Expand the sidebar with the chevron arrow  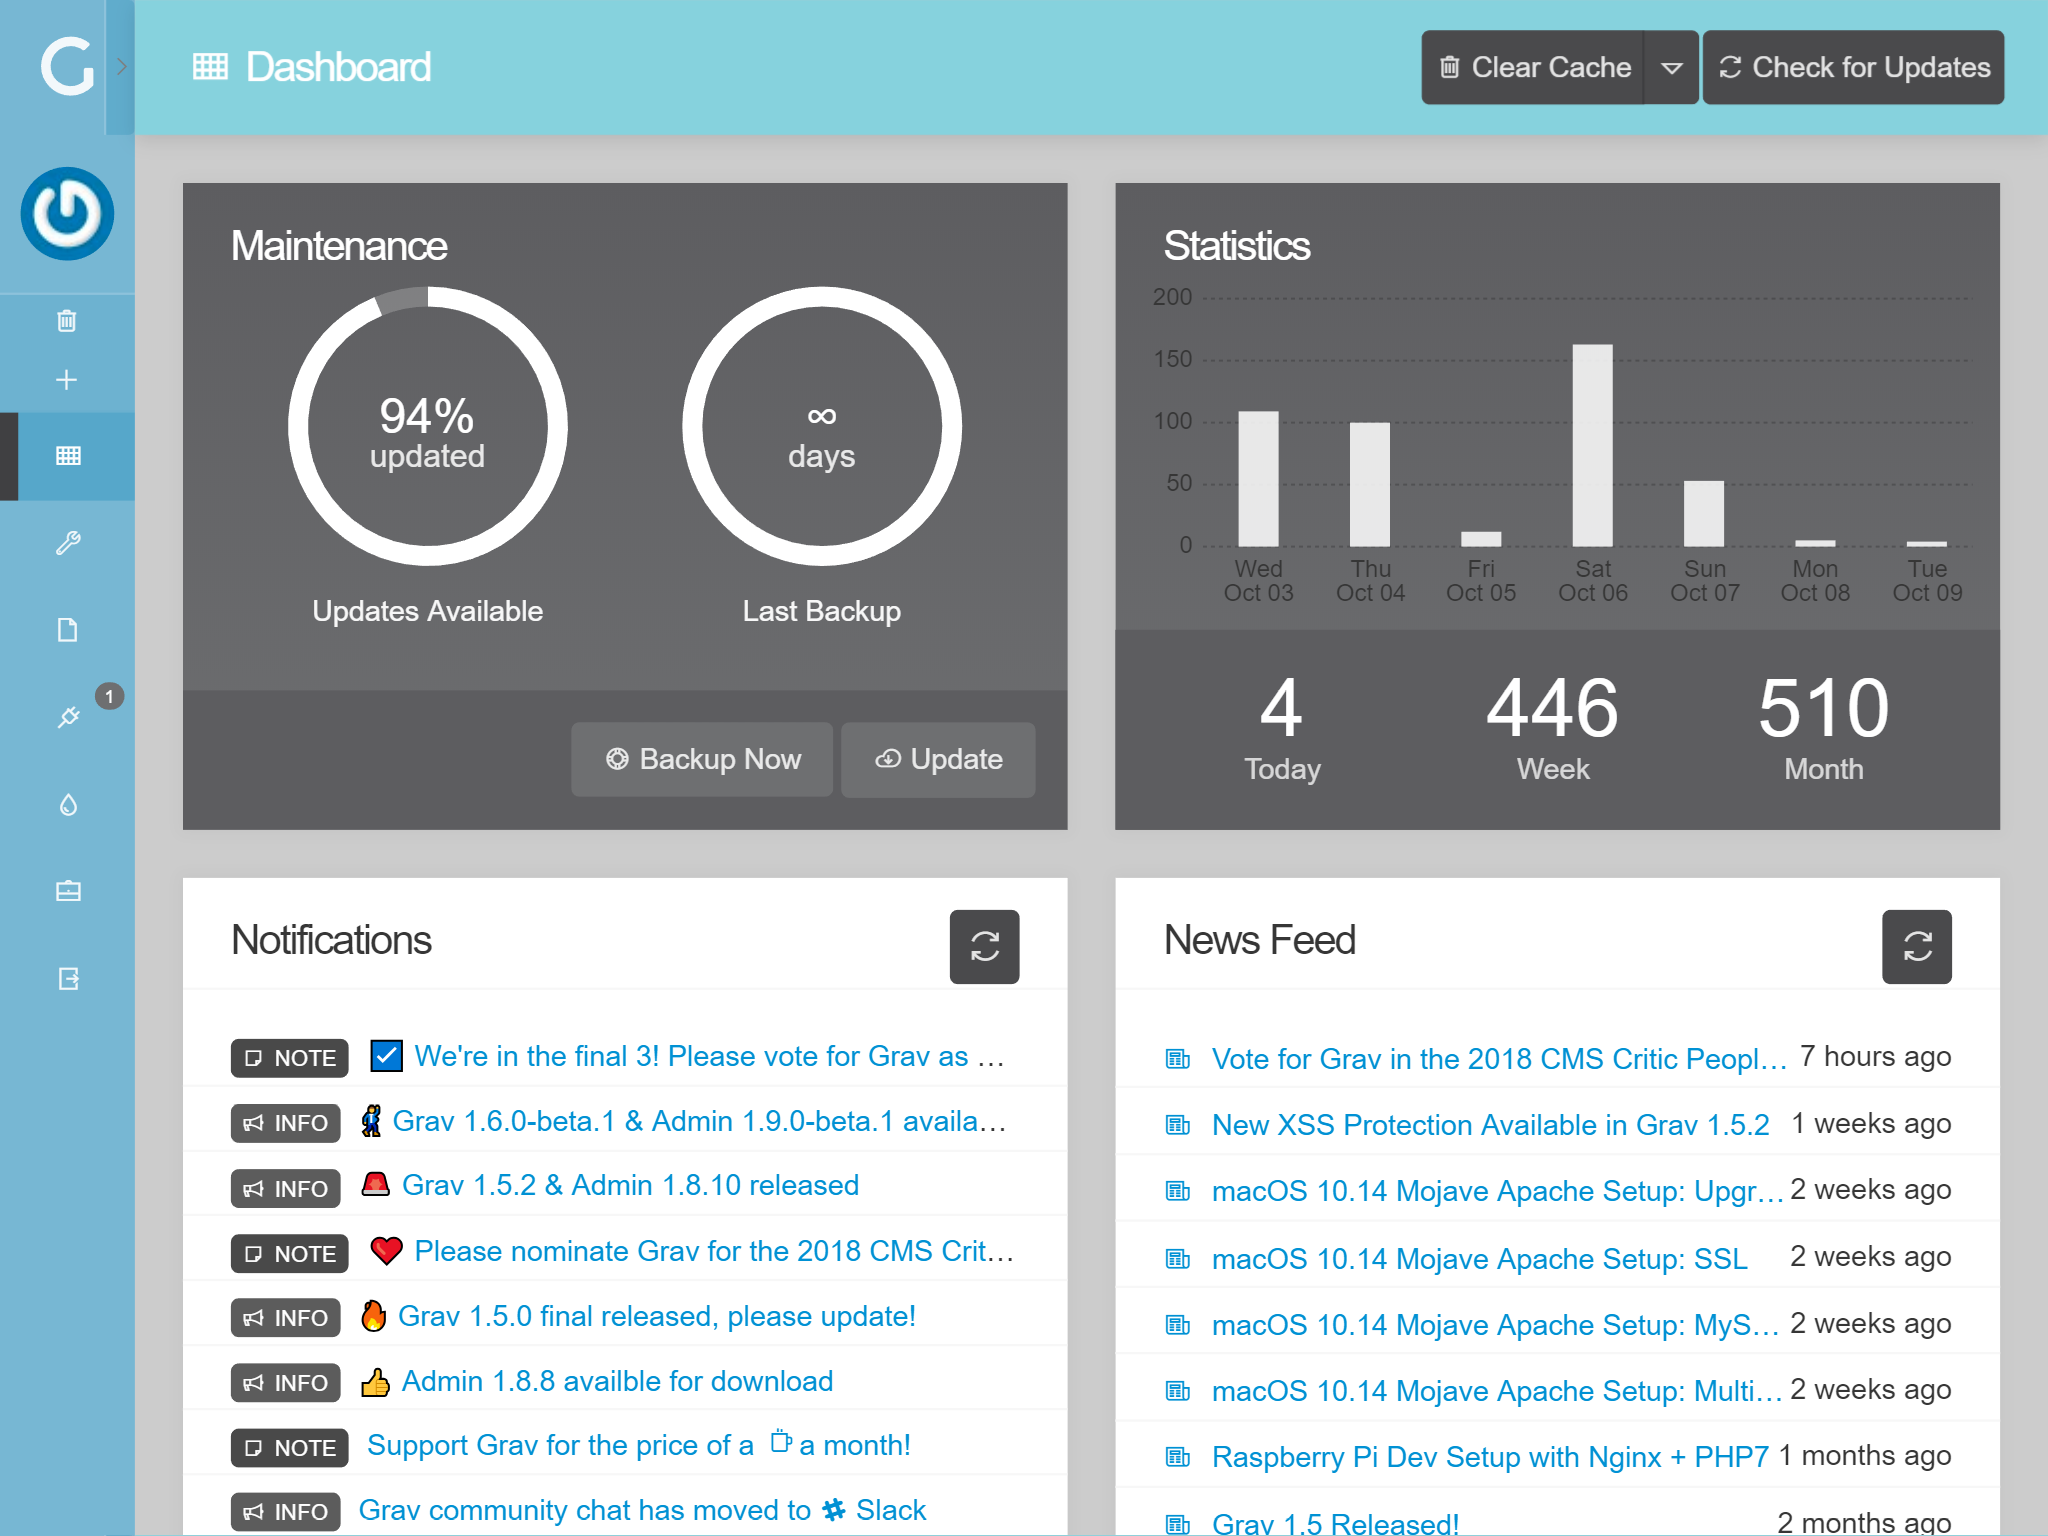[x=121, y=67]
